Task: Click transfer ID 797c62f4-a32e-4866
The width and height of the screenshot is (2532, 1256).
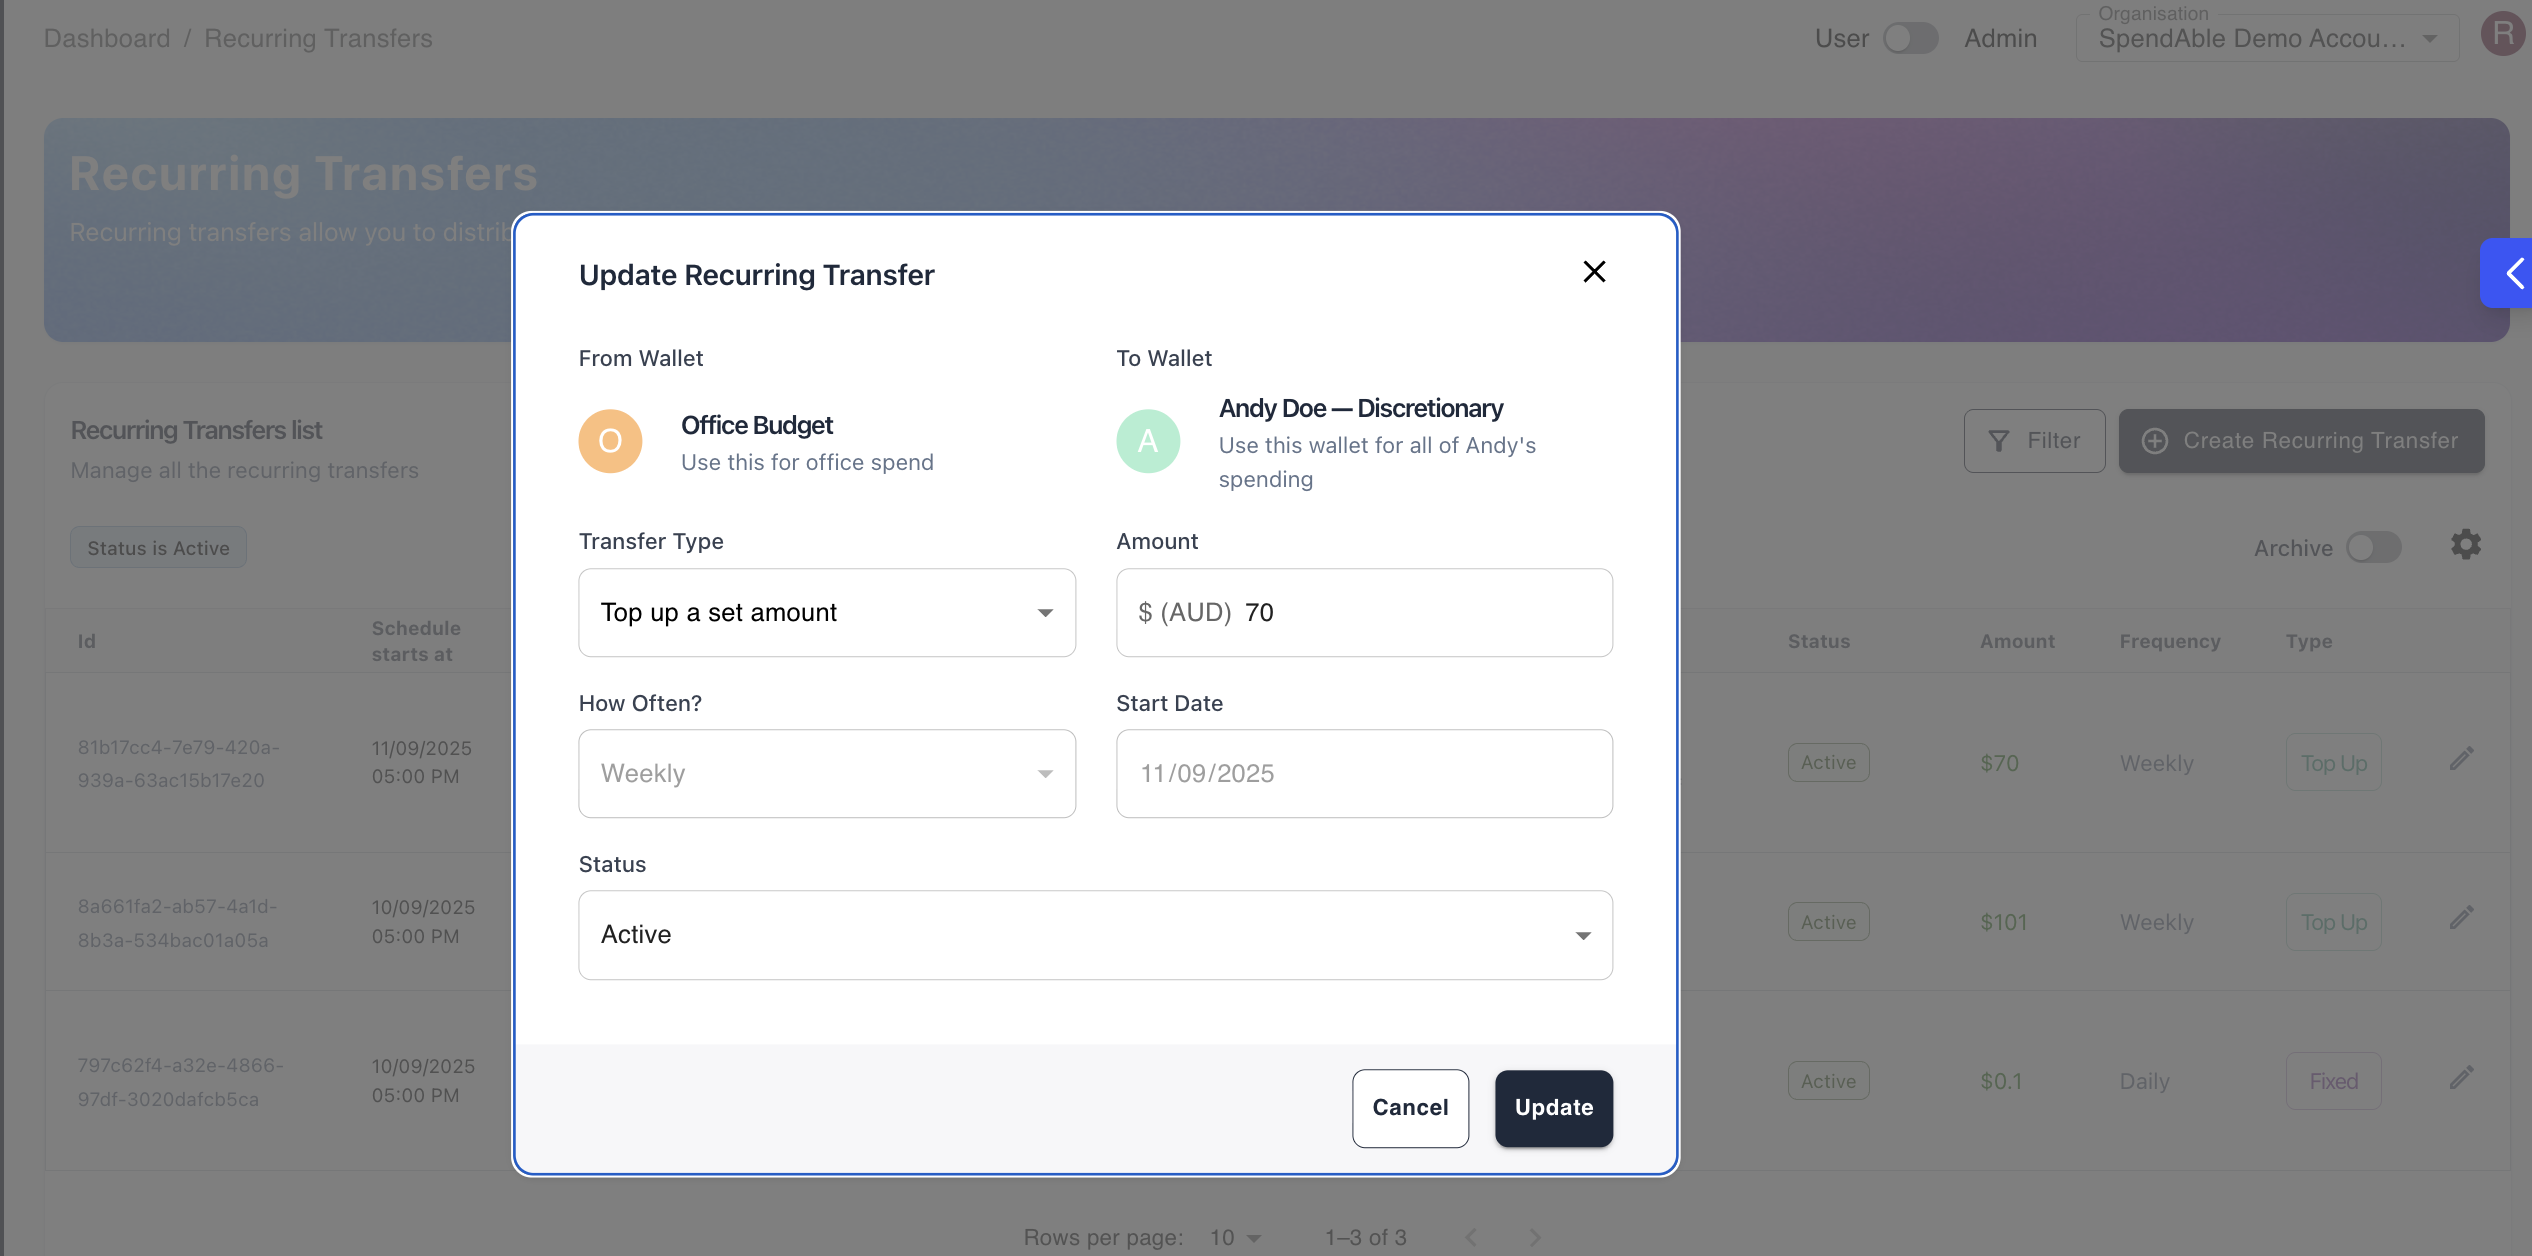Action: point(181,1082)
